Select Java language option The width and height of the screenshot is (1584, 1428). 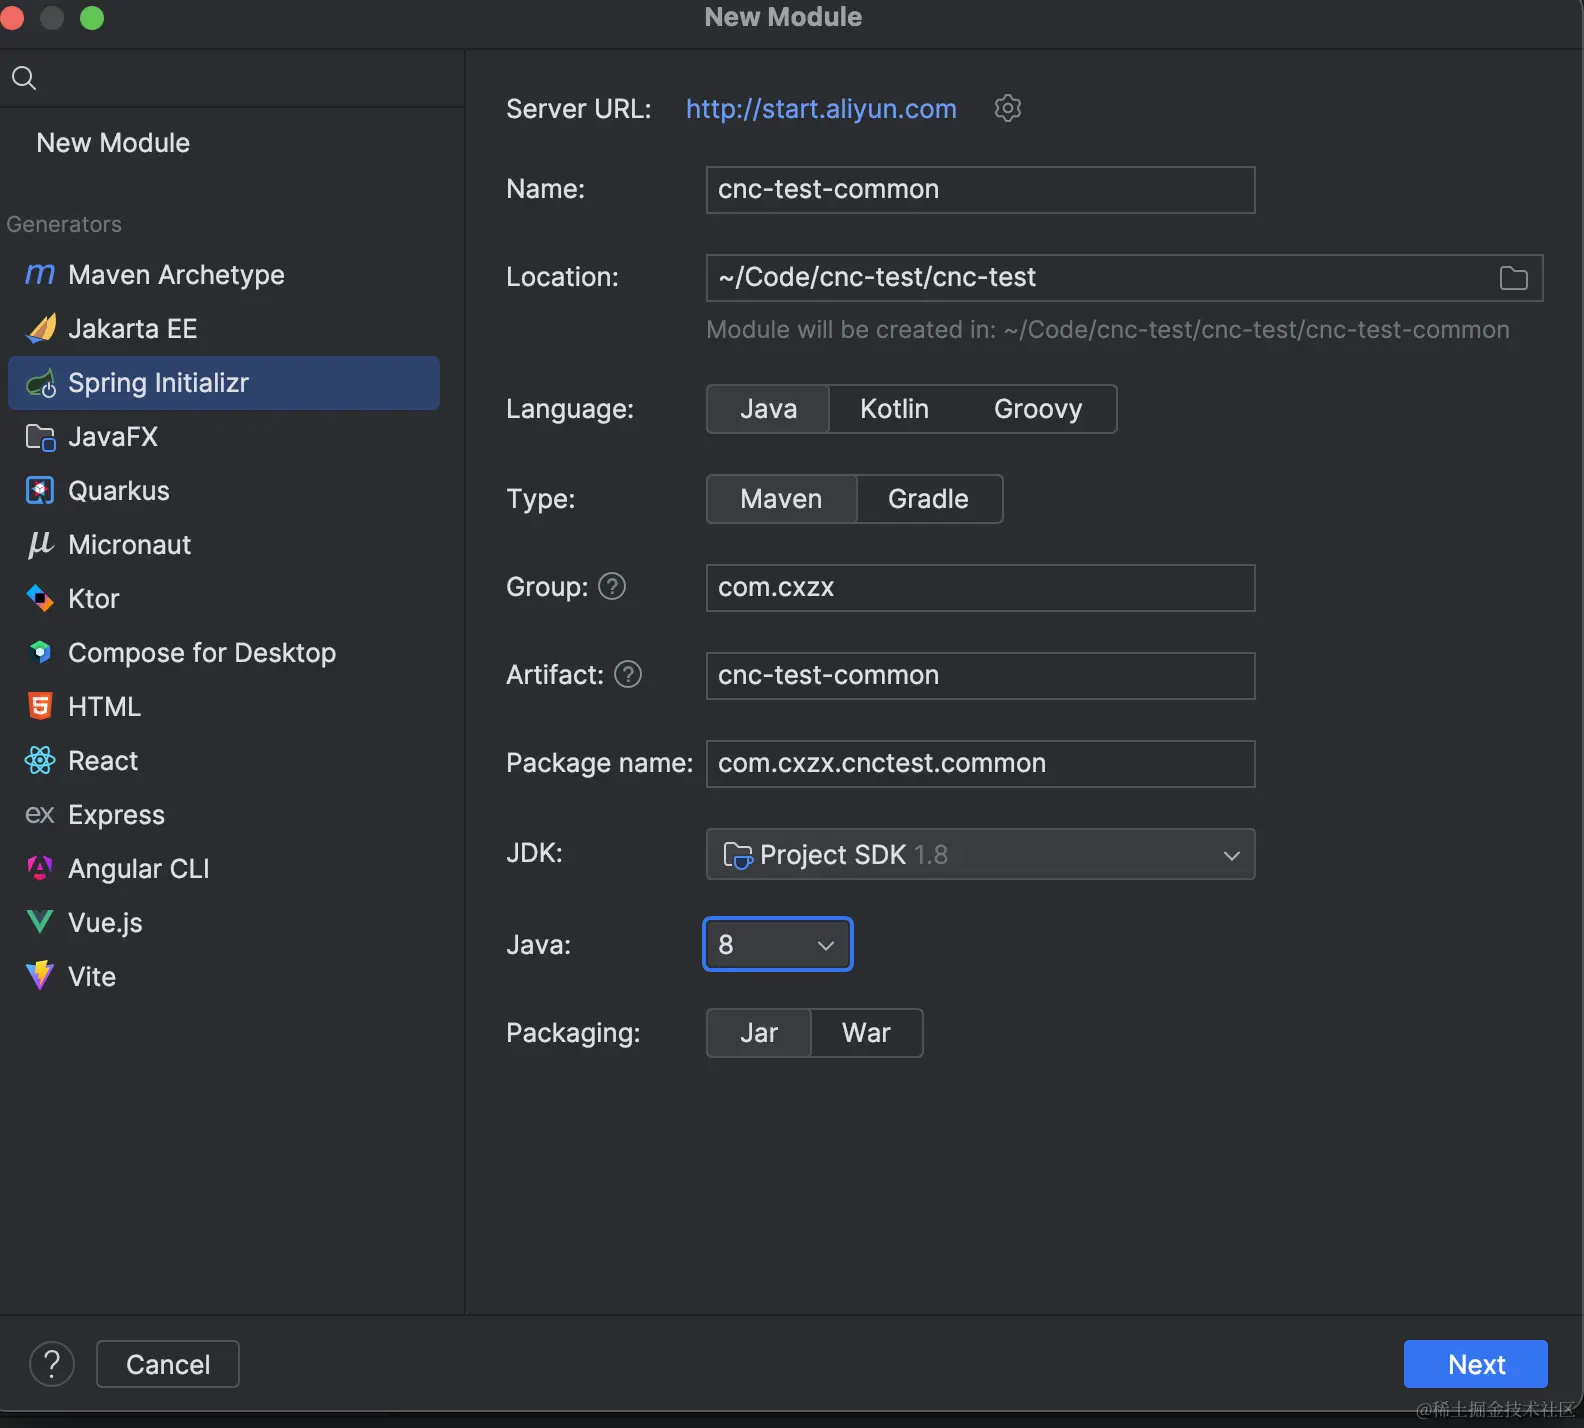click(768, 409)
